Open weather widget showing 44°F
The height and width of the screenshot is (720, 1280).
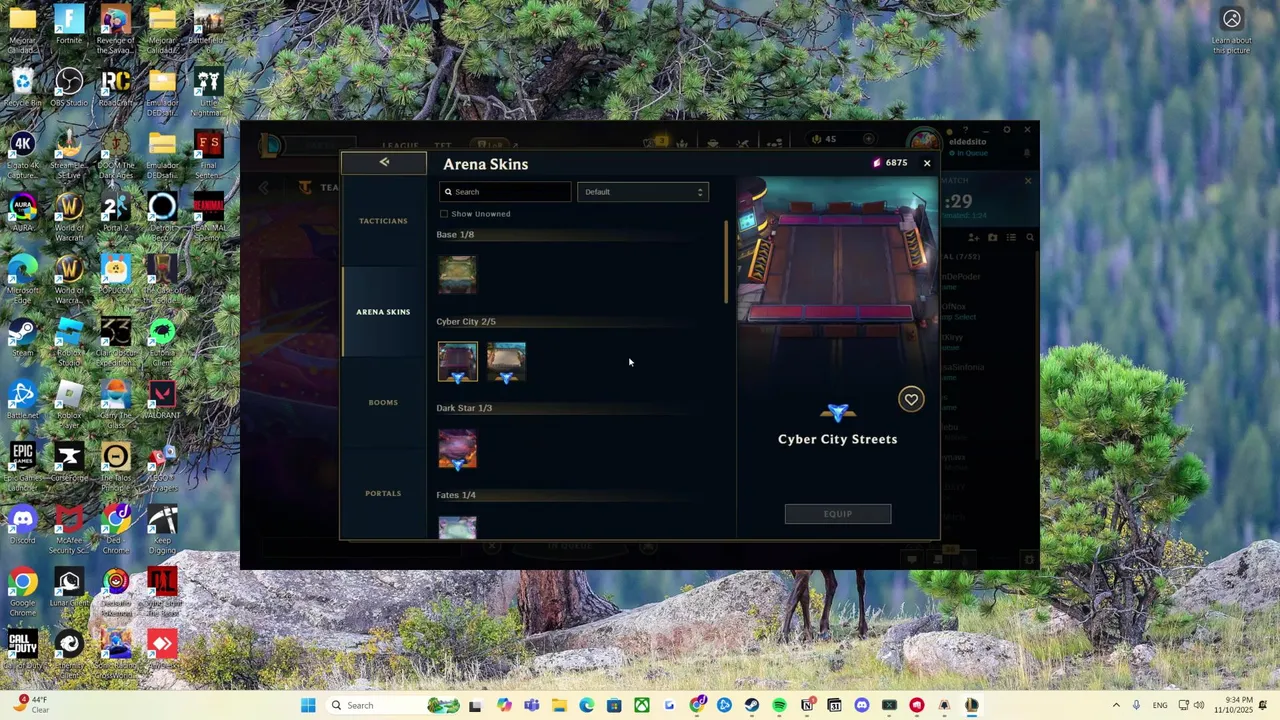click(32, 705)
